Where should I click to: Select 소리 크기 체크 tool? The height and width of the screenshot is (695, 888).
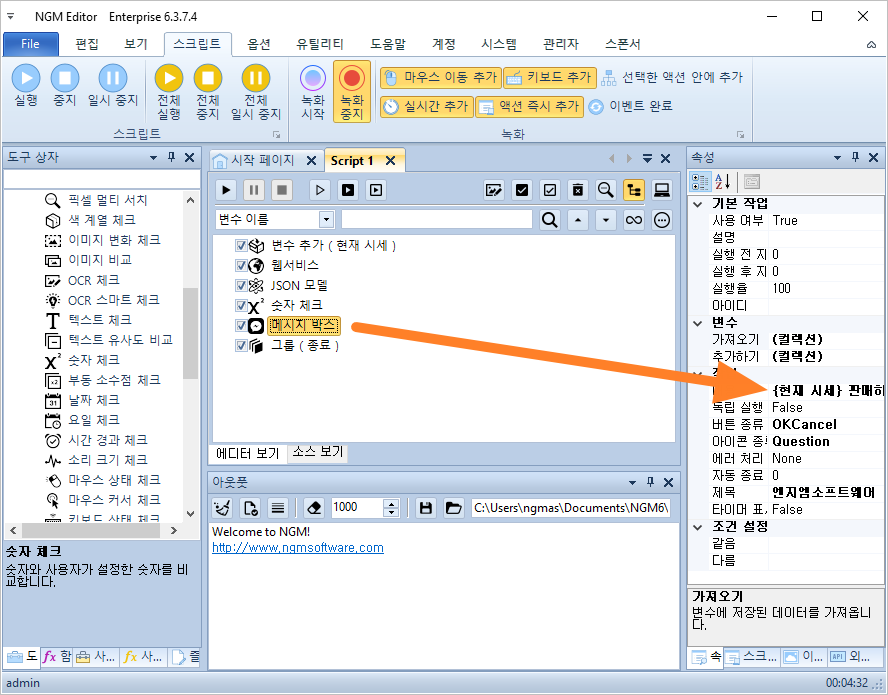(108, 460)
